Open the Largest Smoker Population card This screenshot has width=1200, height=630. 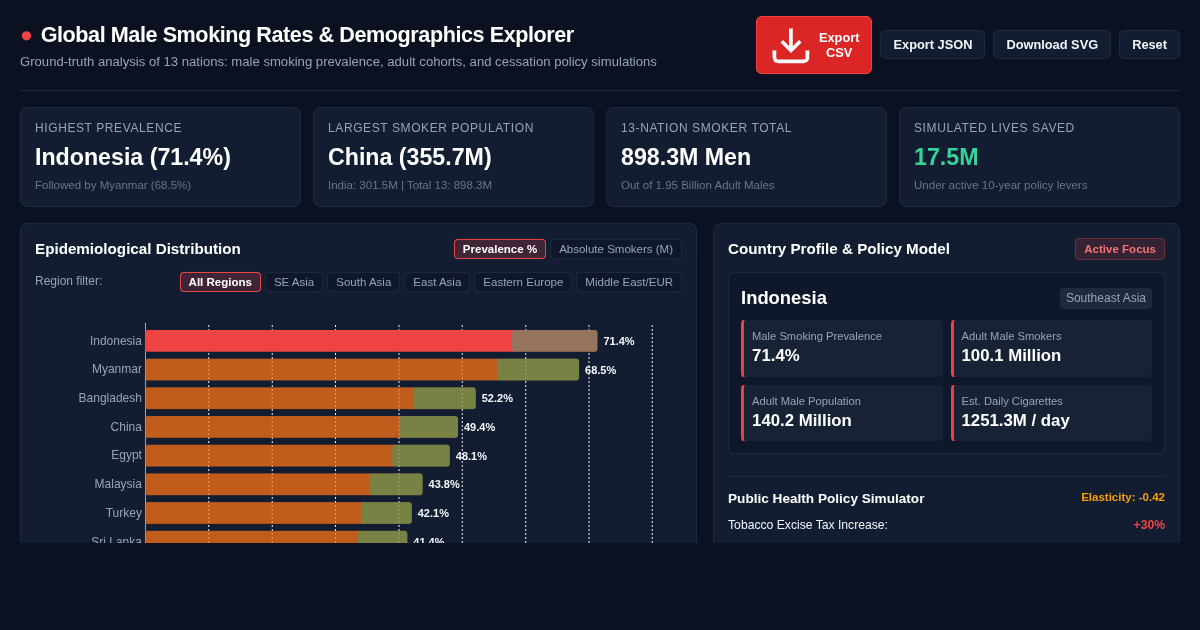(x=453, y=157)
